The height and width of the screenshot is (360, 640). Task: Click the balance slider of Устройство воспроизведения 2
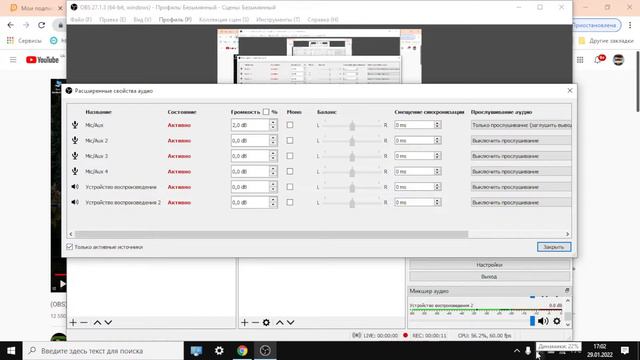(x=352, y=203)
